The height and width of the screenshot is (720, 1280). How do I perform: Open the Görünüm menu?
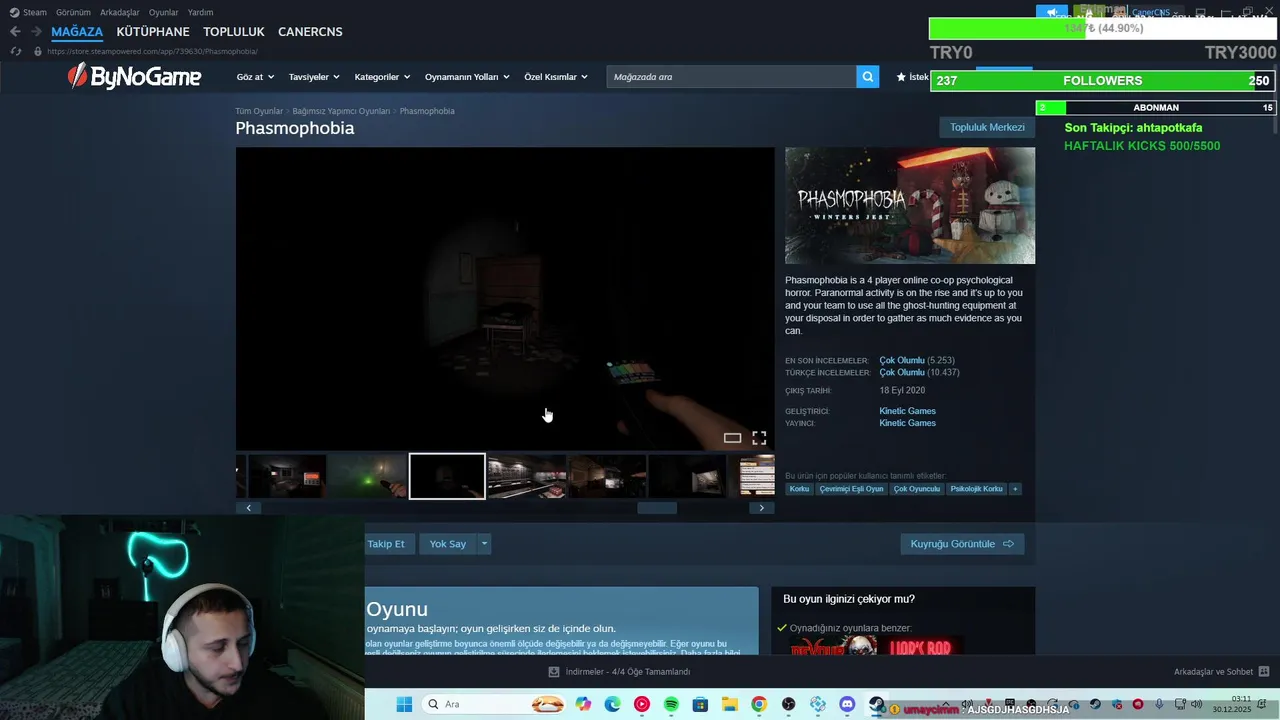(x=73, y=12)
